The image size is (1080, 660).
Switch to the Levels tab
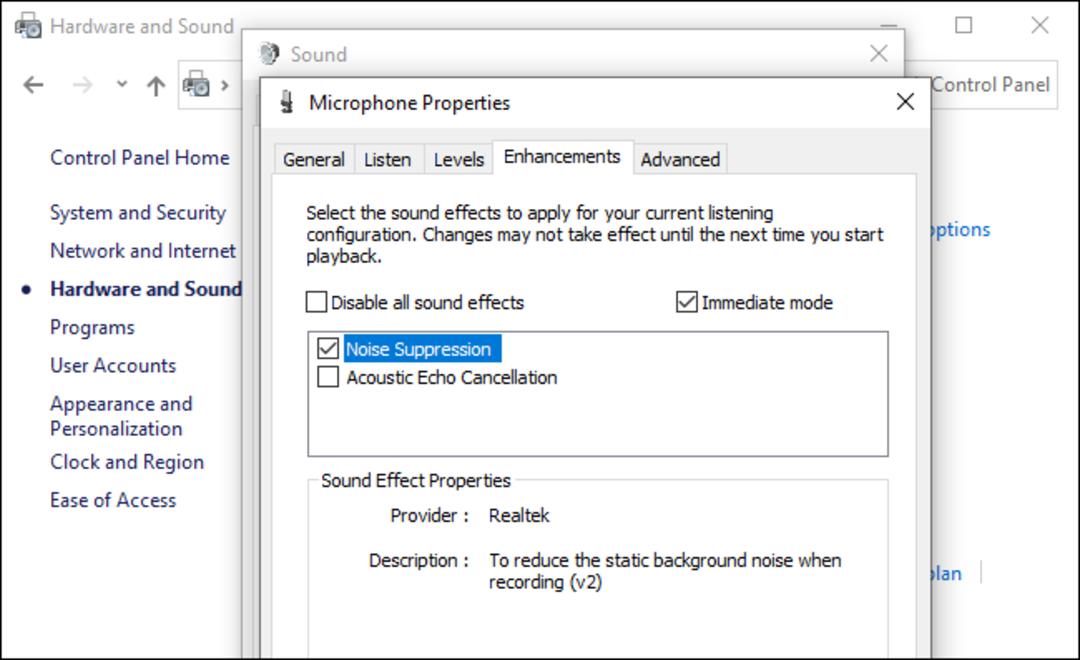pos(459,159)
